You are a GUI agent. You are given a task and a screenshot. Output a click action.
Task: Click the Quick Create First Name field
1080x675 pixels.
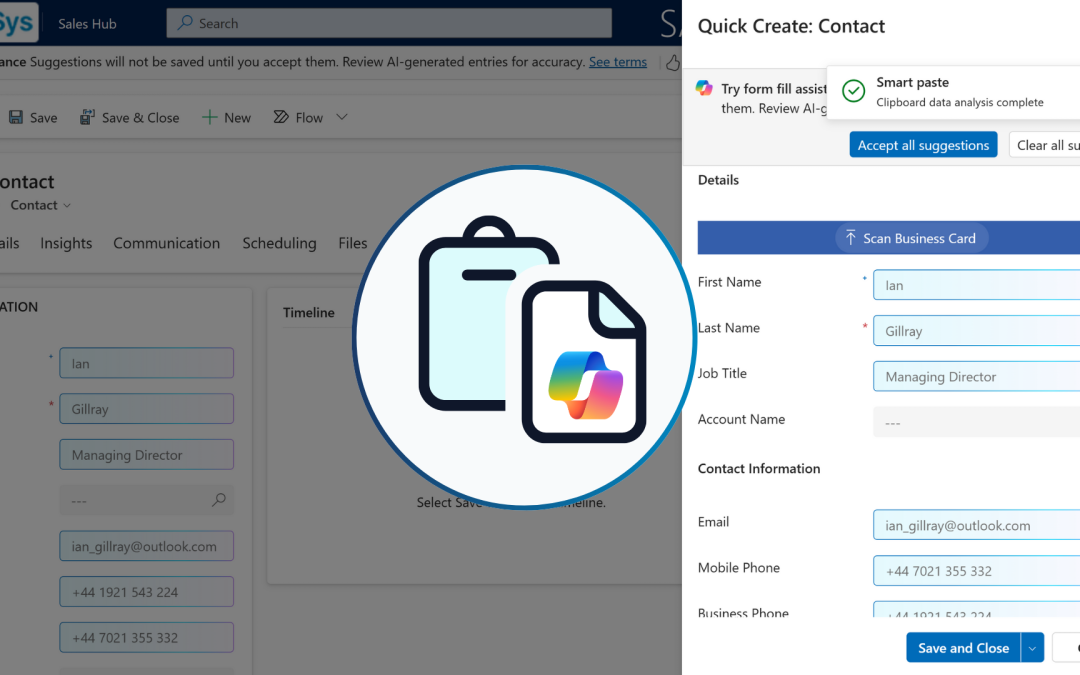click(x=977, y=285)
